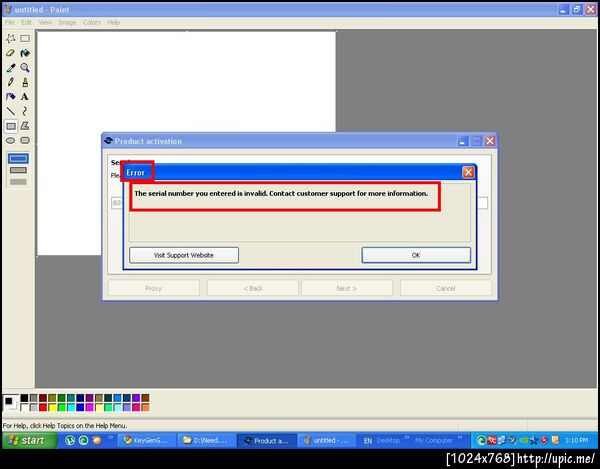Click the foreground/background color indicator box
Image resolution: width=600 pixels, height=469 pixels.
pos(10,403)
